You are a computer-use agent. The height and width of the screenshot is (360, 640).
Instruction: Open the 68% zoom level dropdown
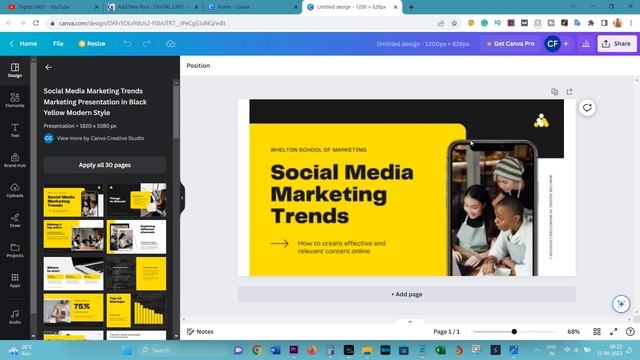point(573,331)
